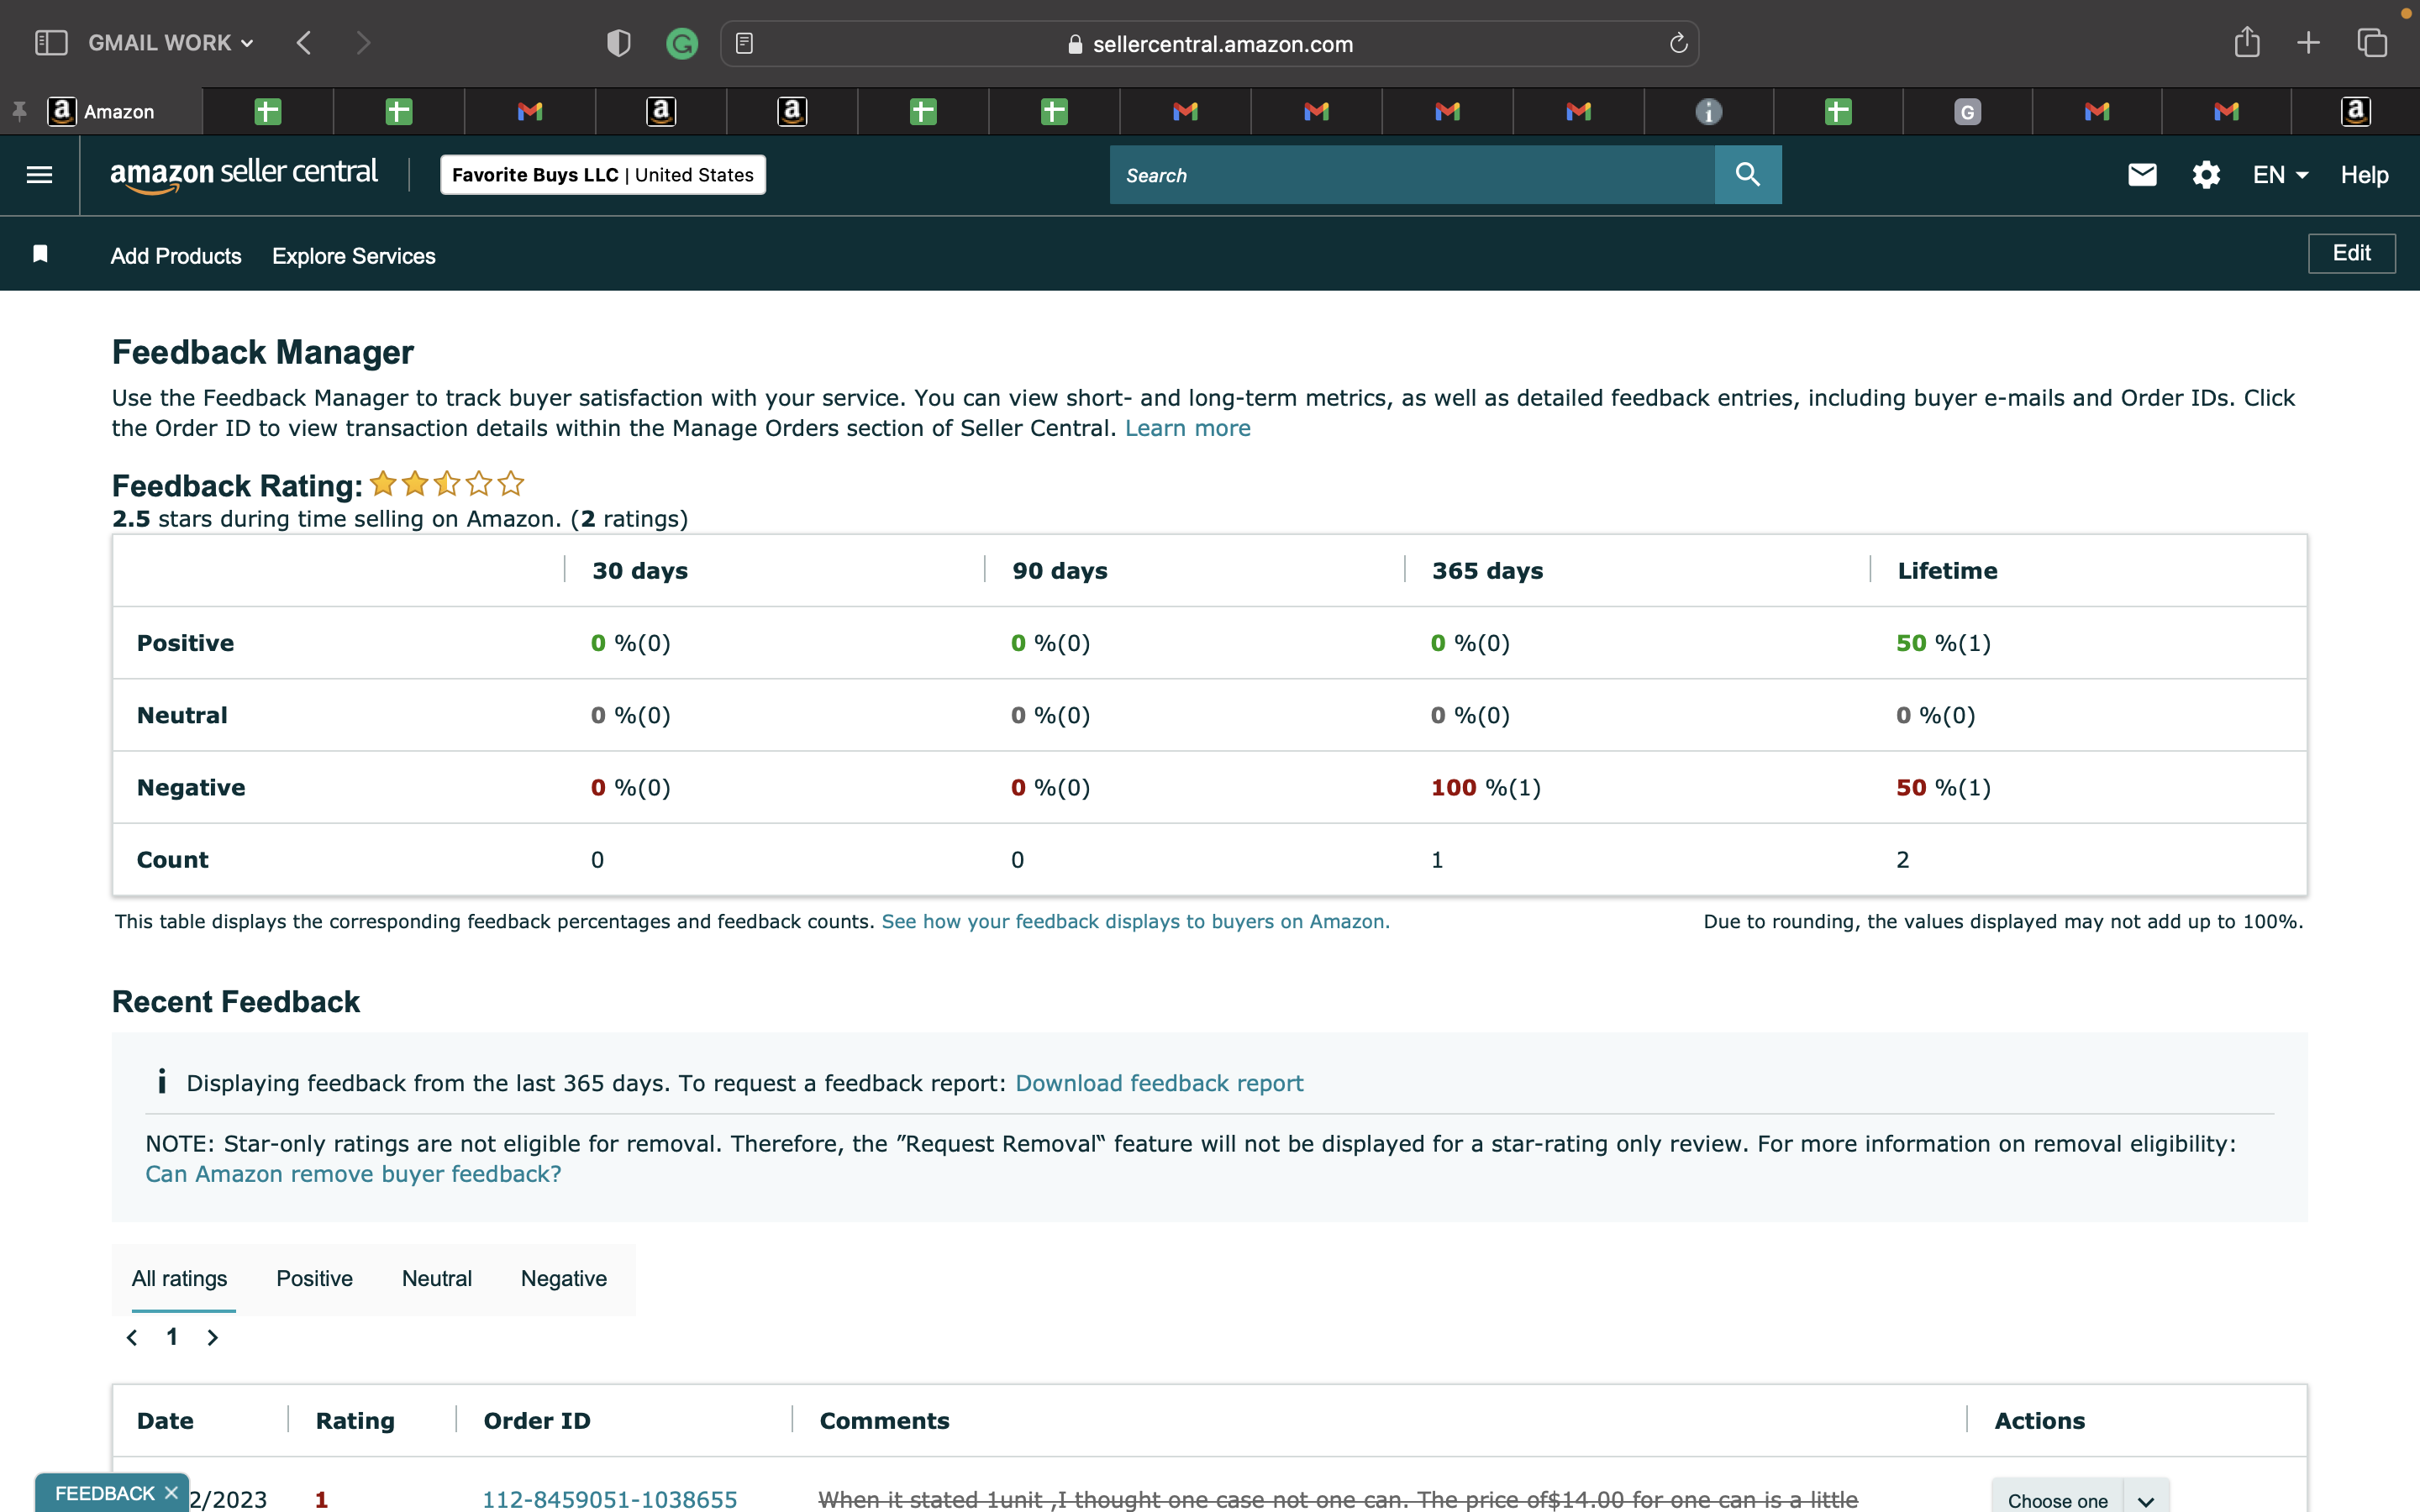Close the FEEDBACK widget with its X

(171, 1493)
